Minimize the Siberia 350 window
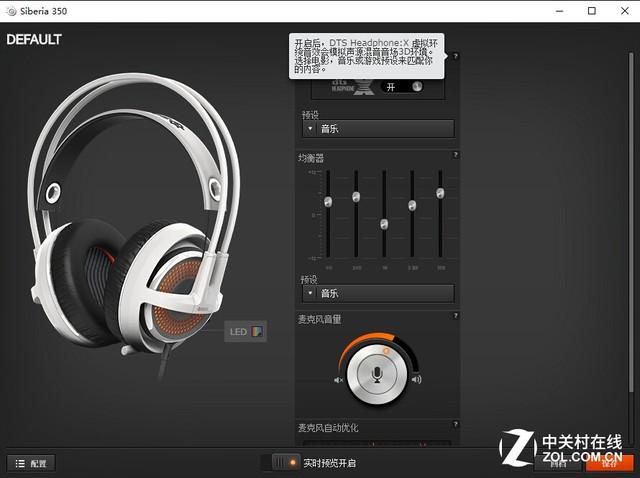This screenshot has height=478, width=640. click(560, 11)
